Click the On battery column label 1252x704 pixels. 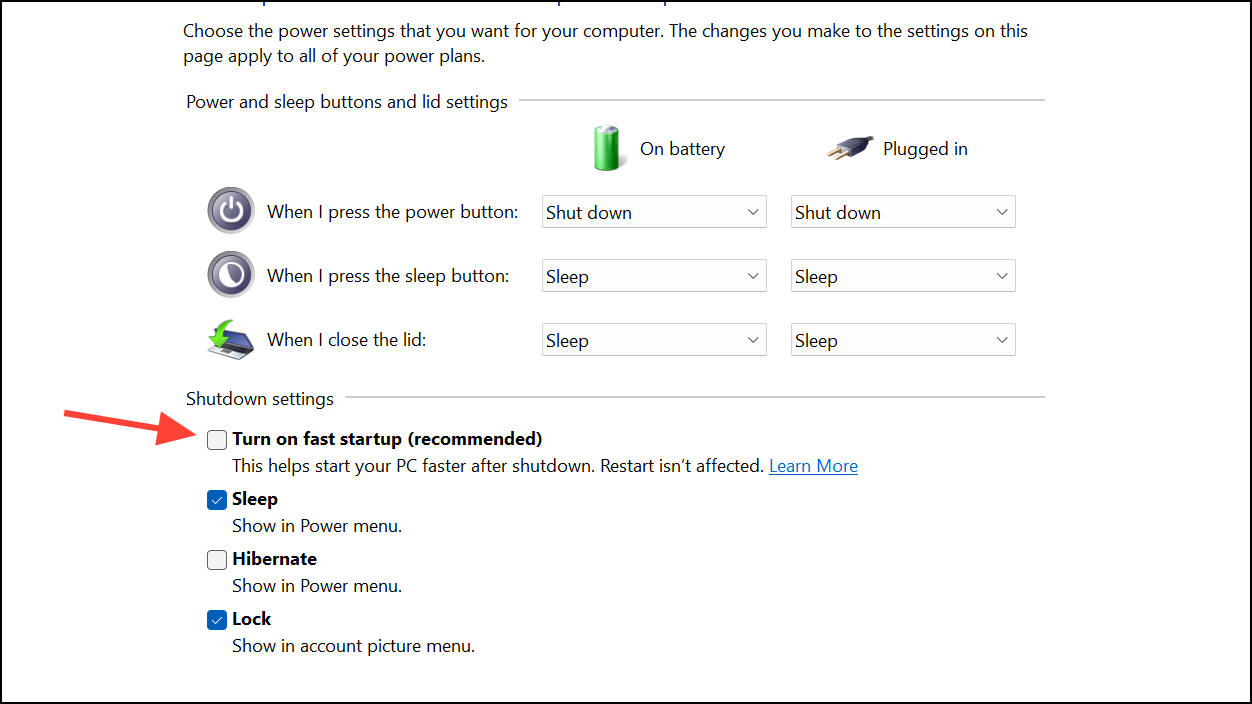point(682,149)
